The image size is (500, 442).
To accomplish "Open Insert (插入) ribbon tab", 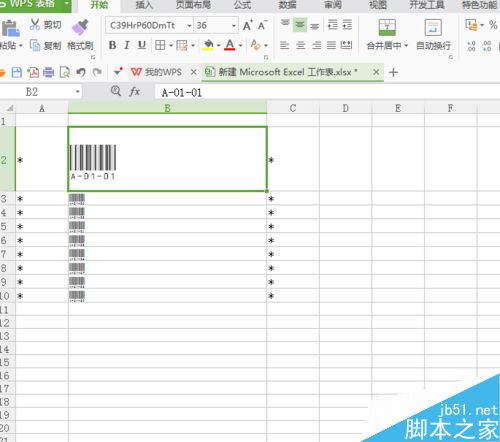I will click(144, 5).
